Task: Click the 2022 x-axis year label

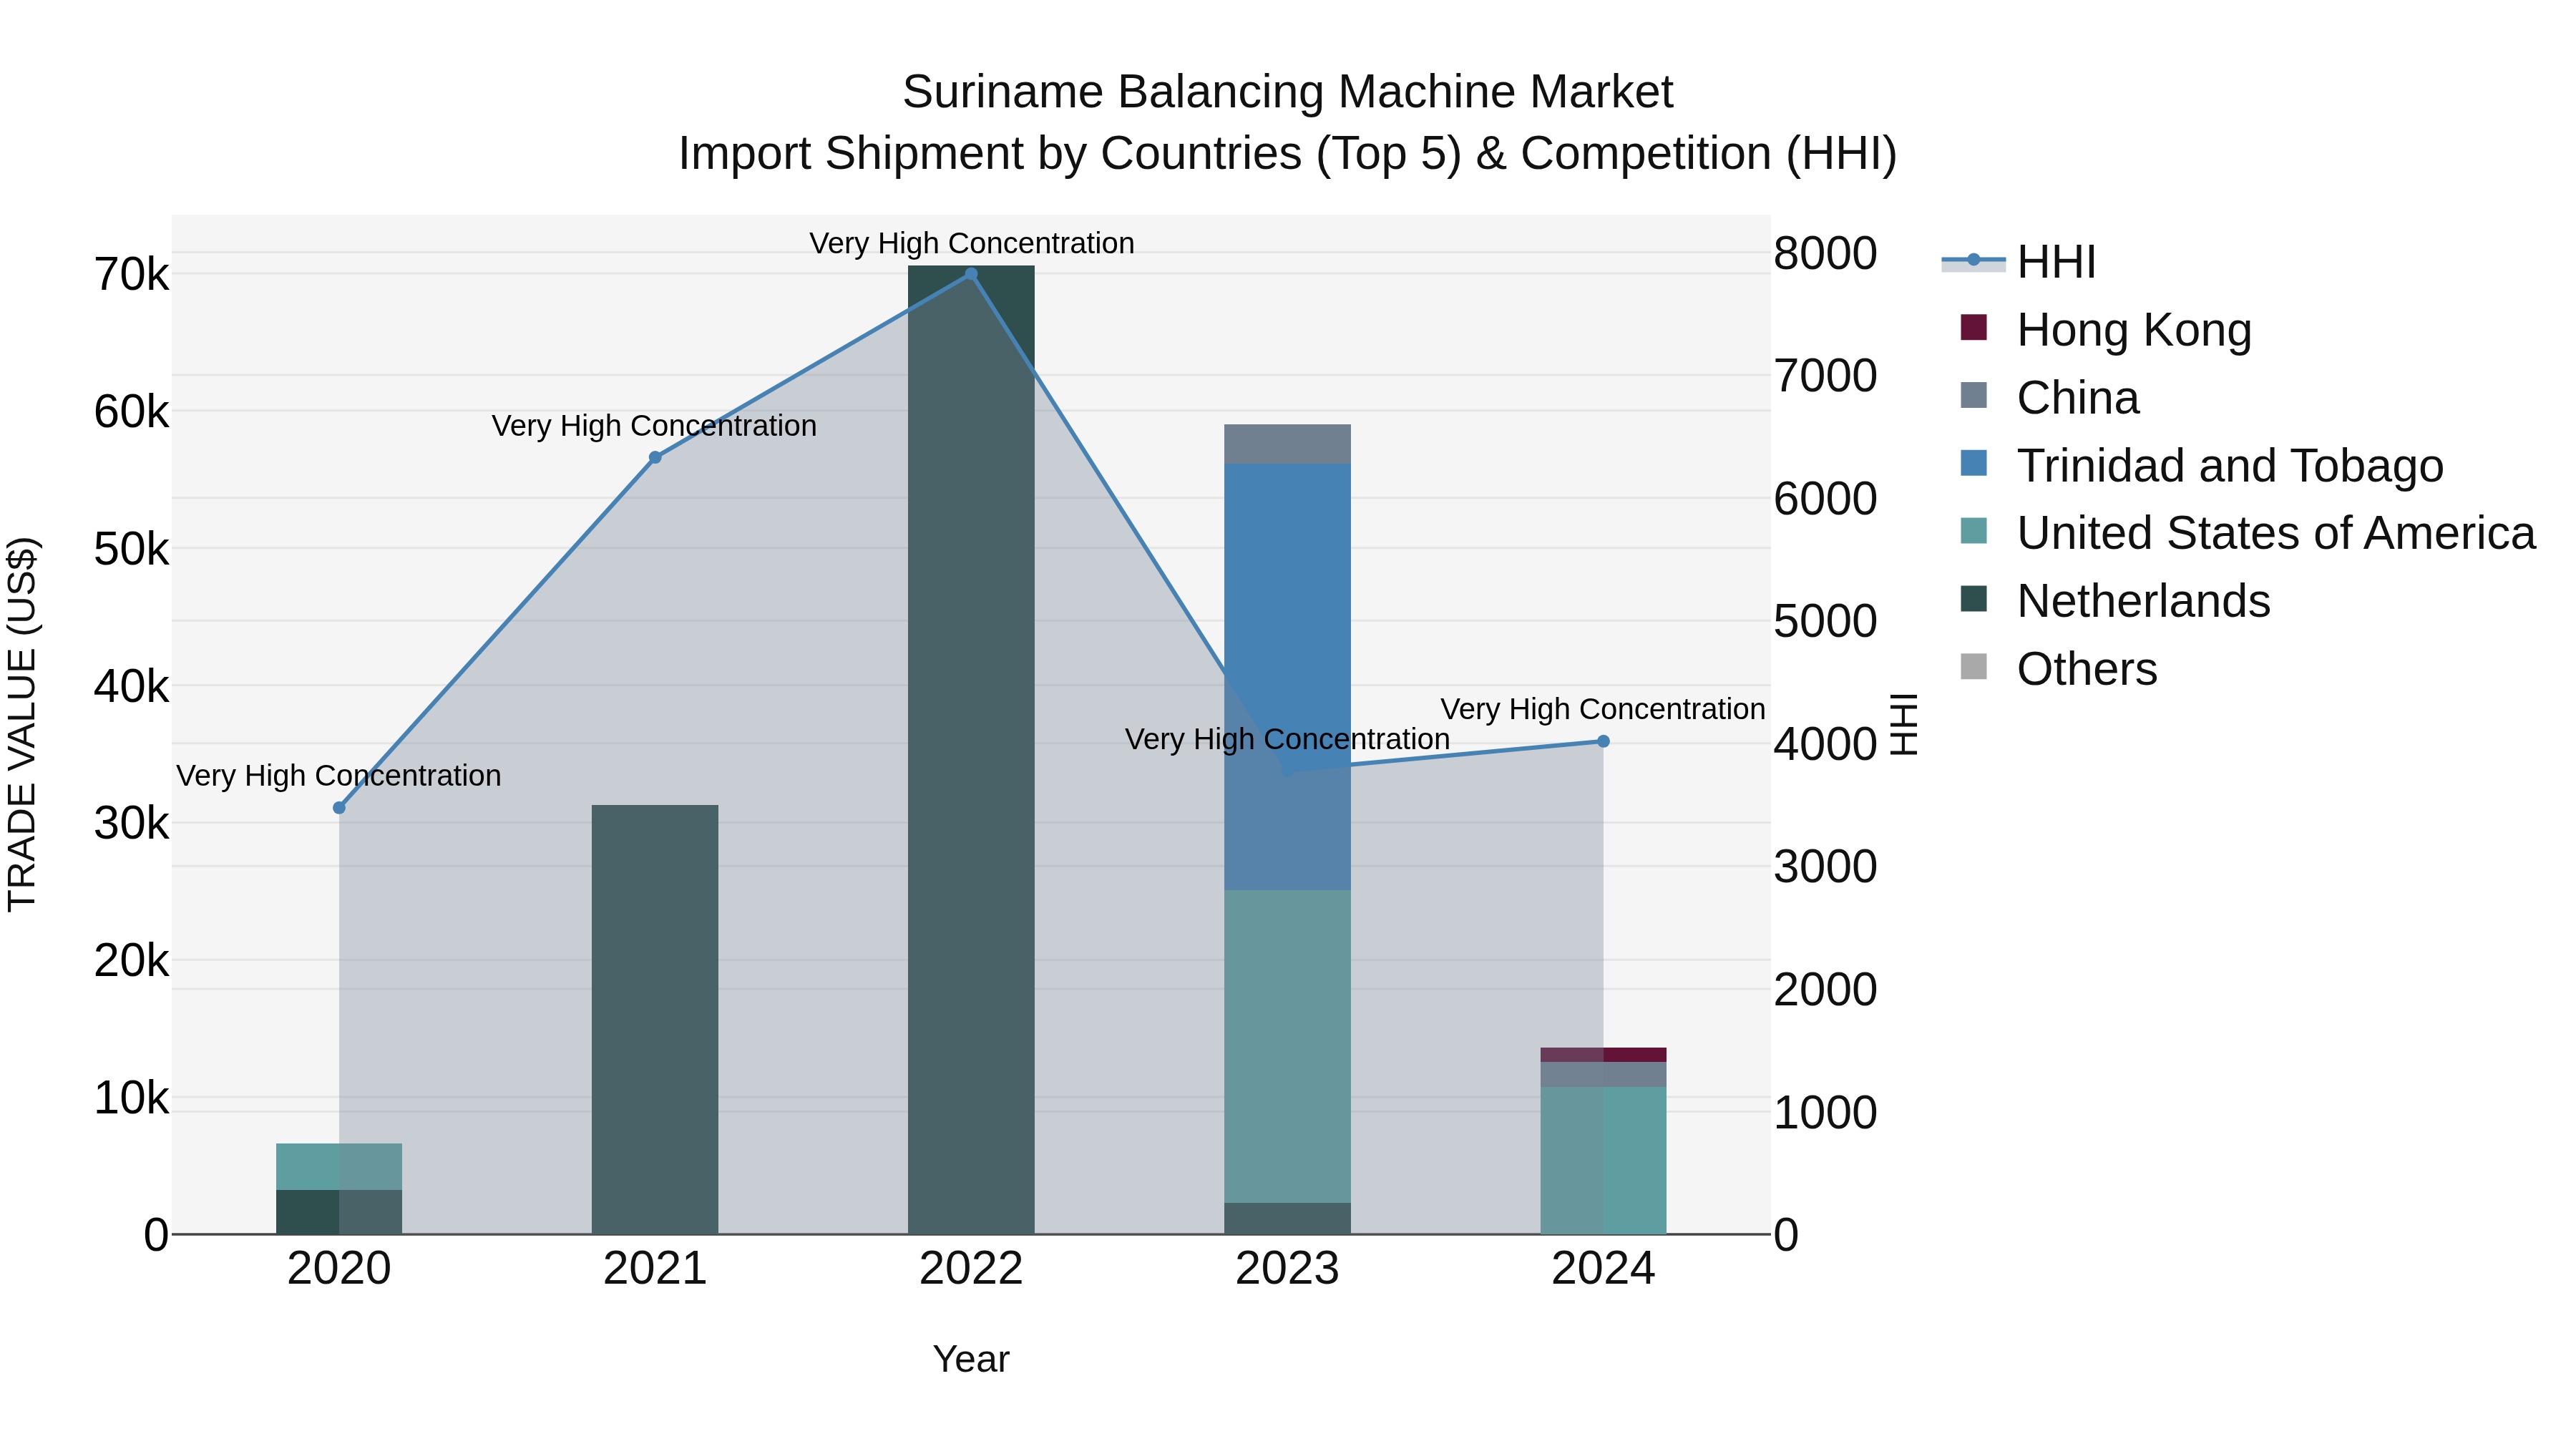Action: 971,1269
